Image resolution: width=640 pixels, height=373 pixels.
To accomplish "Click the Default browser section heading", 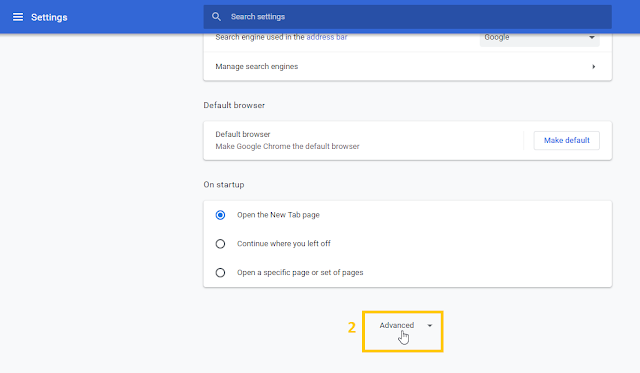I will [x=234, y=105].
